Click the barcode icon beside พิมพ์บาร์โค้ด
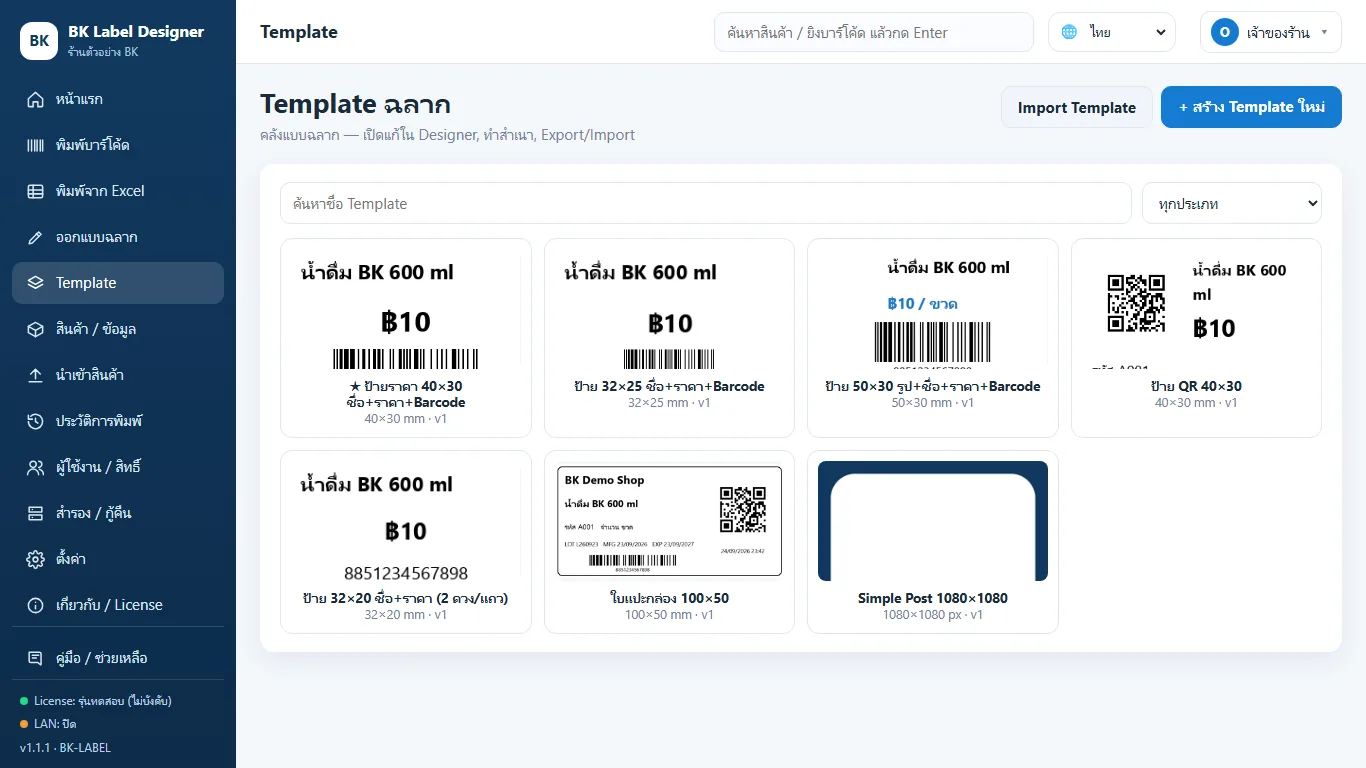The image size is (1366, 768). [36, 145]
